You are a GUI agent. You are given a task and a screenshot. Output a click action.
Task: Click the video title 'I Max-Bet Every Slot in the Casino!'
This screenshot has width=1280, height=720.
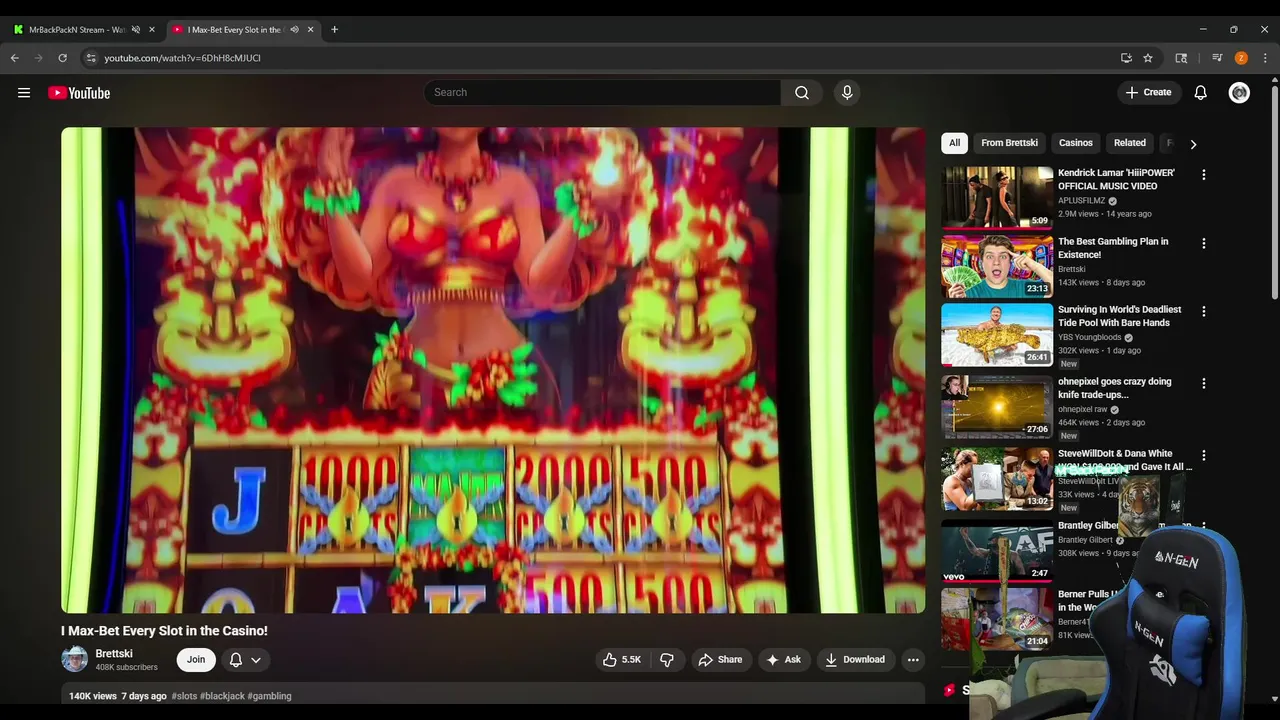[x=164, y=631]
